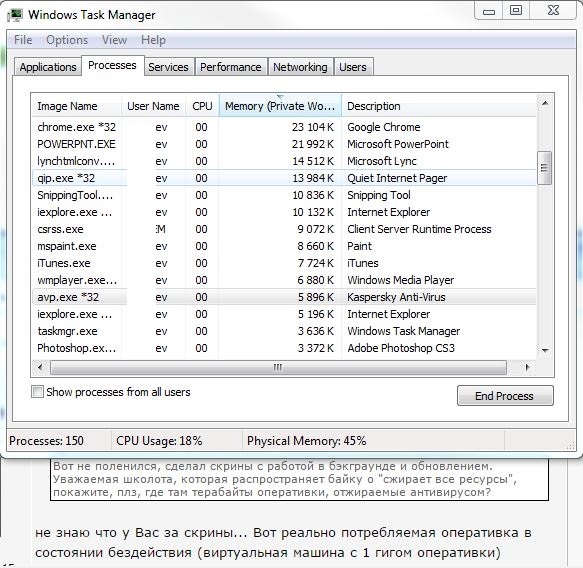Select iexplore.exe using 5 196 K
Image resolution: width=583 pixels, height=568 pixels.
pyautogui.click(x=284, y=314)
